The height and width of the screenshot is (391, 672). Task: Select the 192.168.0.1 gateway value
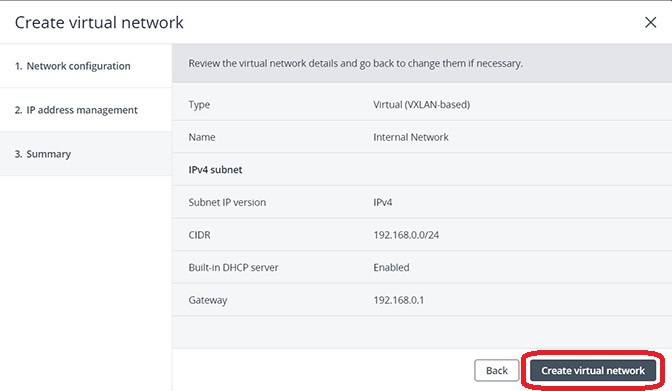coord(399,300)
